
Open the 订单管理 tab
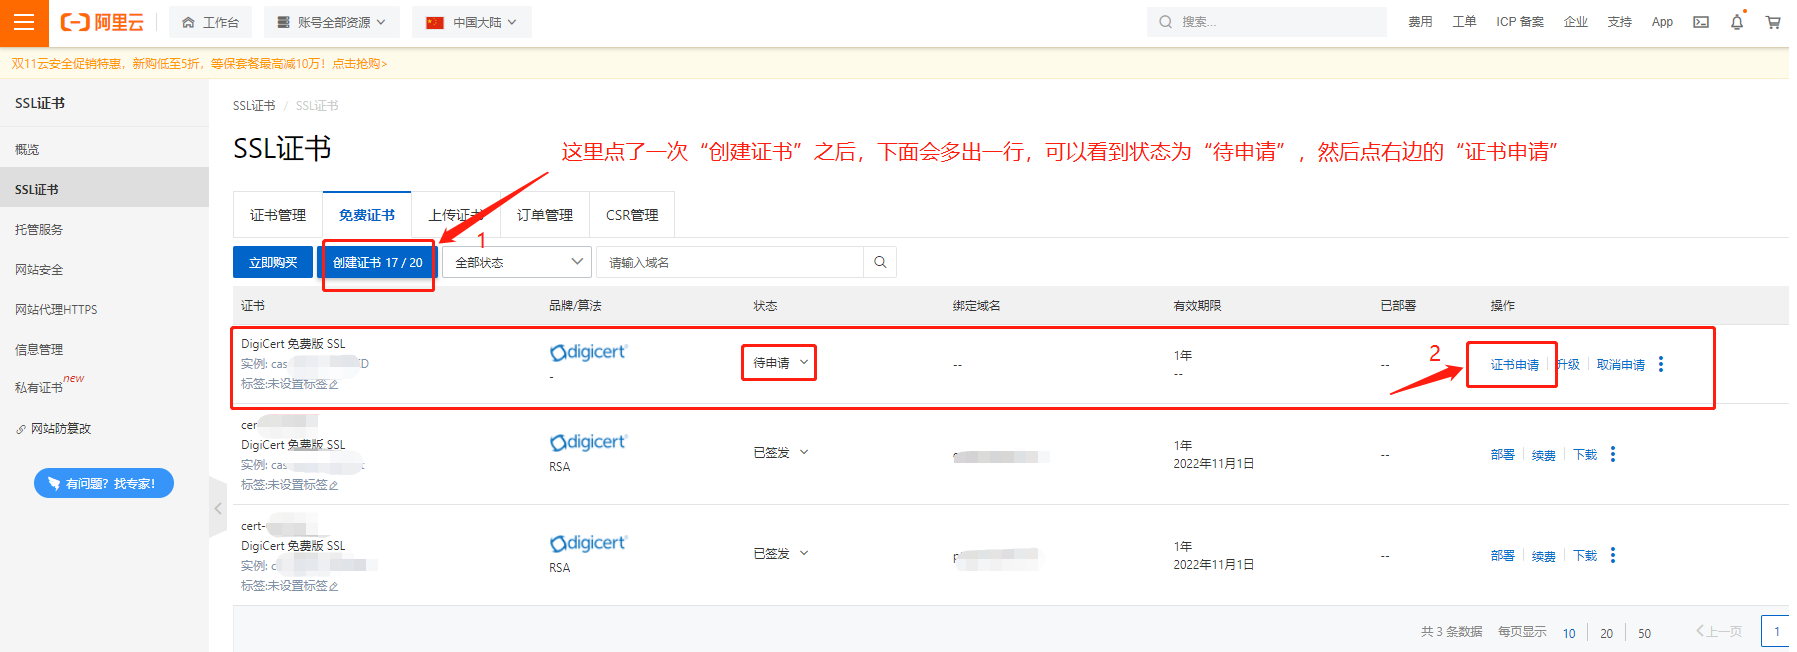click(x=545, y=215)
